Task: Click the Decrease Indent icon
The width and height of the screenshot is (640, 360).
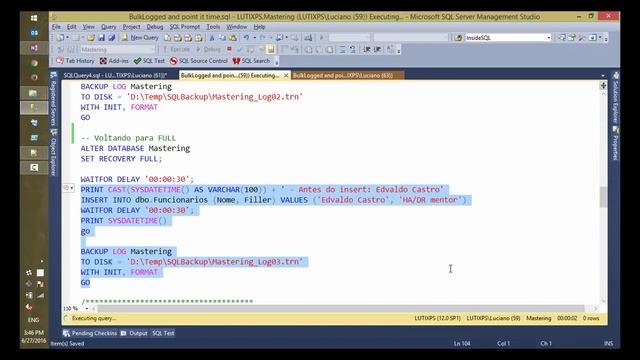Action: click(367, 49)
